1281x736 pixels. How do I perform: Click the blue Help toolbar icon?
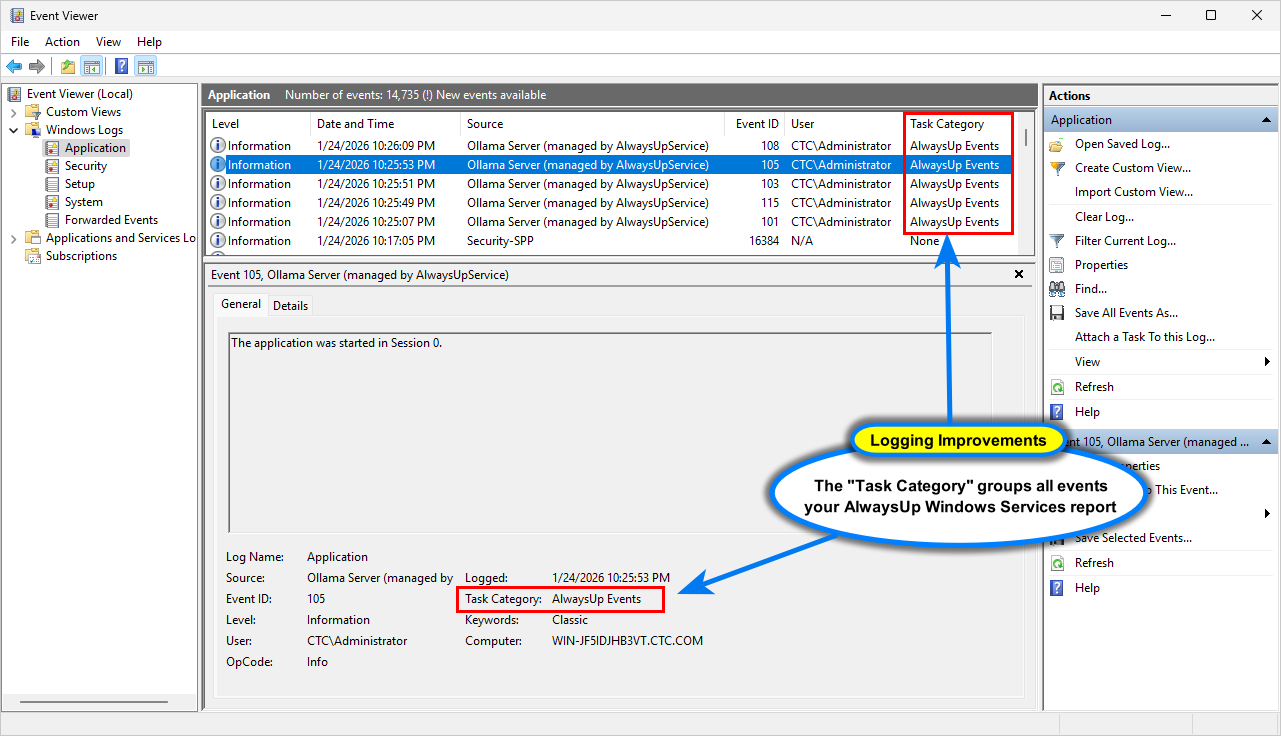click(x=121, y=66)
